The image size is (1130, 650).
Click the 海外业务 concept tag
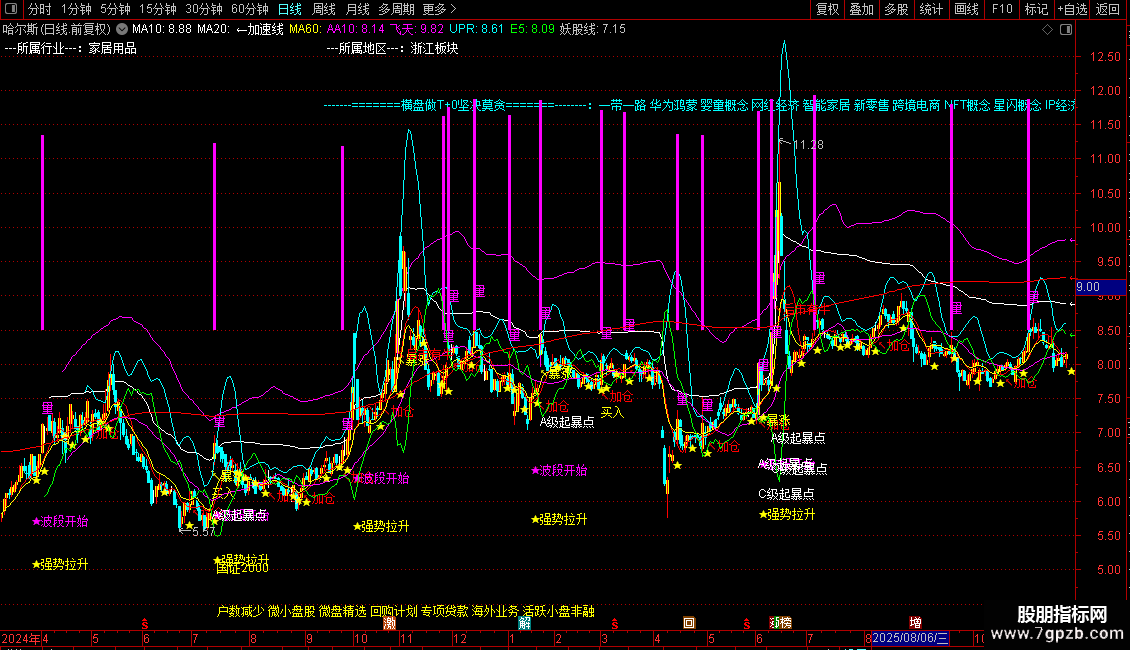[x=495, y=611]
